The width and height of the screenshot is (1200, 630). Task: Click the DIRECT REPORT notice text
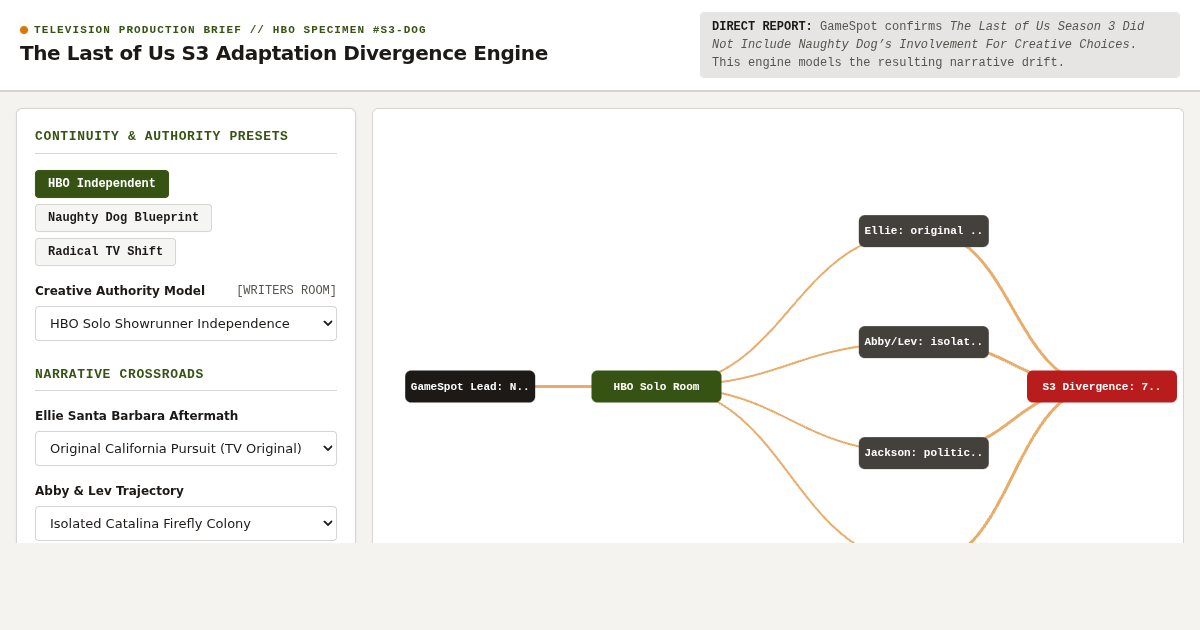click(x=940, y=45)
